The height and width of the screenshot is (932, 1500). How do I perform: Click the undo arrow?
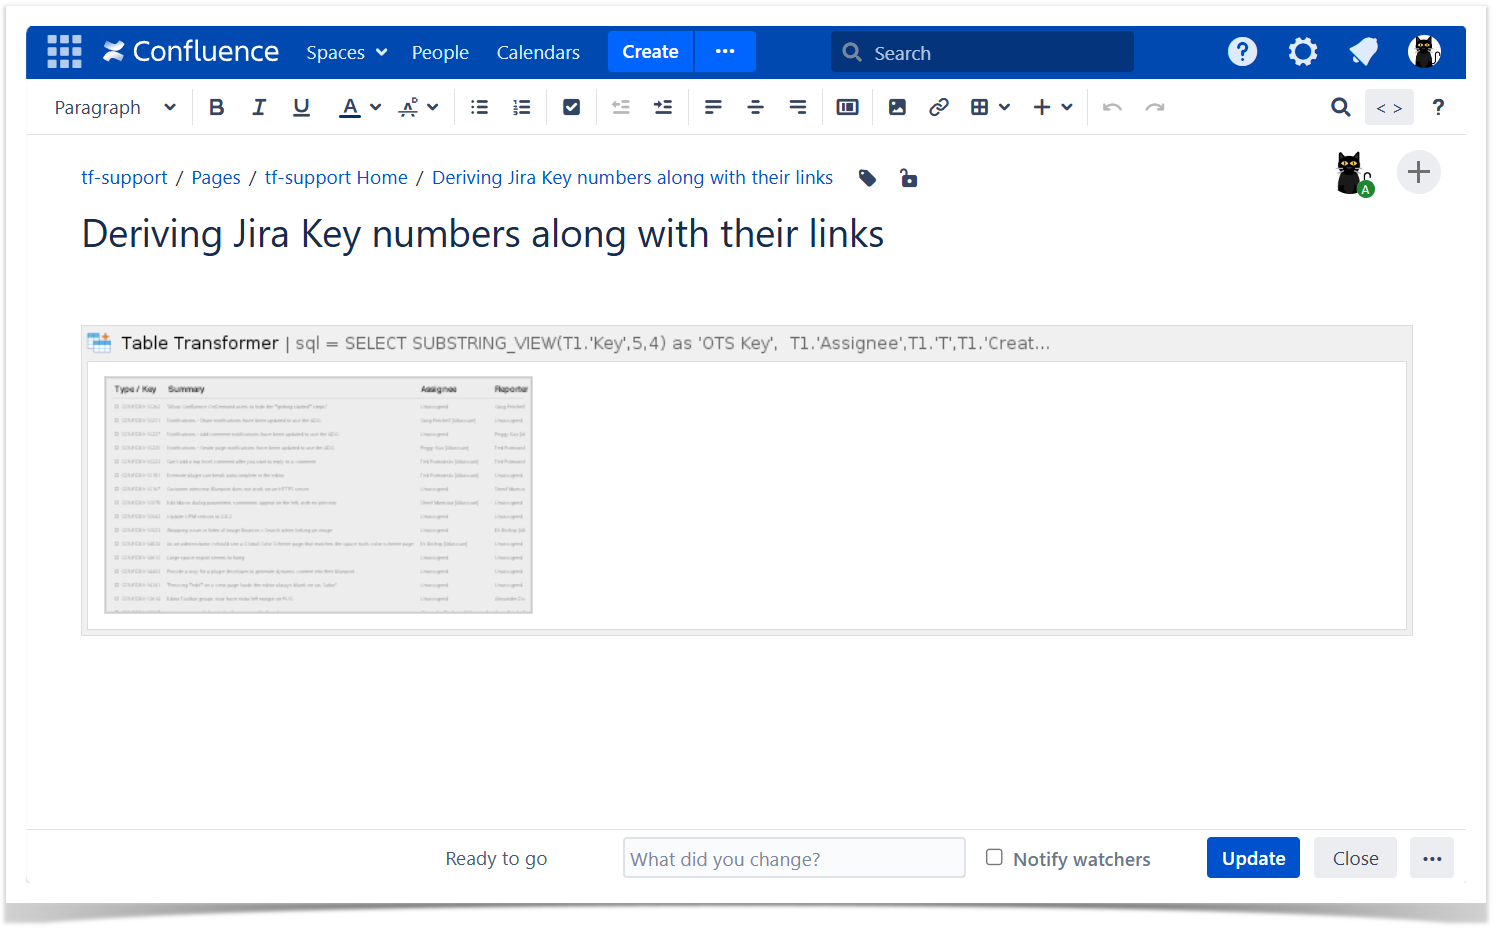click(1112, 107)
